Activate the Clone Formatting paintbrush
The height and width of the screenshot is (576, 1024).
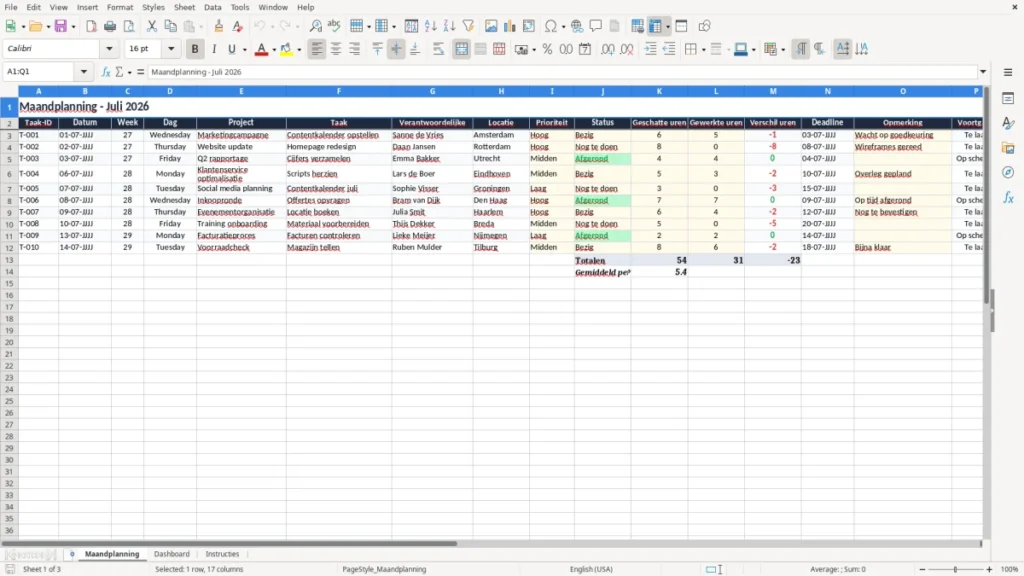coord(219,26)
